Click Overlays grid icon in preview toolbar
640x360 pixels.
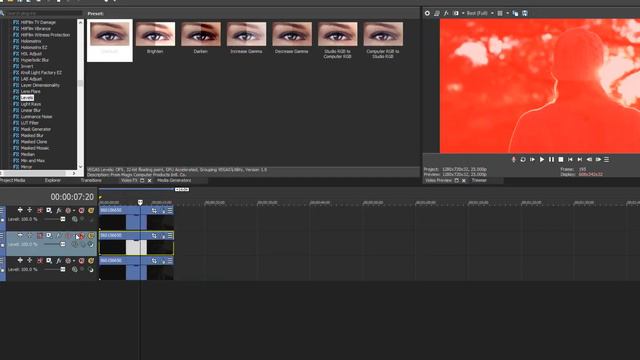pos(500,13)
